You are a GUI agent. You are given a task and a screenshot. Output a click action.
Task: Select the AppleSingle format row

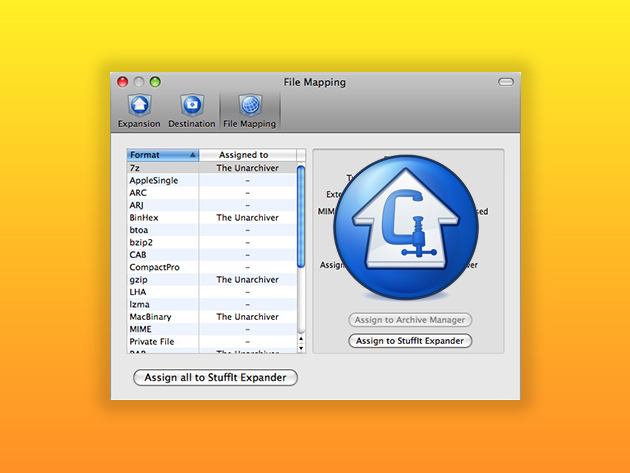(212, 180)
